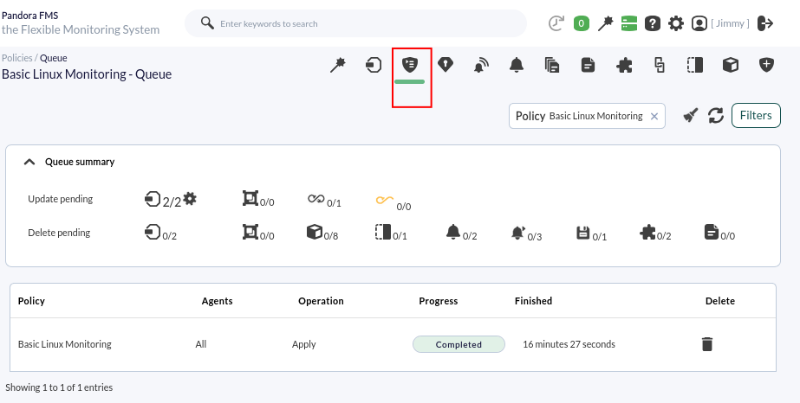Click the refresh arrows icon

[x=716, y=116]
